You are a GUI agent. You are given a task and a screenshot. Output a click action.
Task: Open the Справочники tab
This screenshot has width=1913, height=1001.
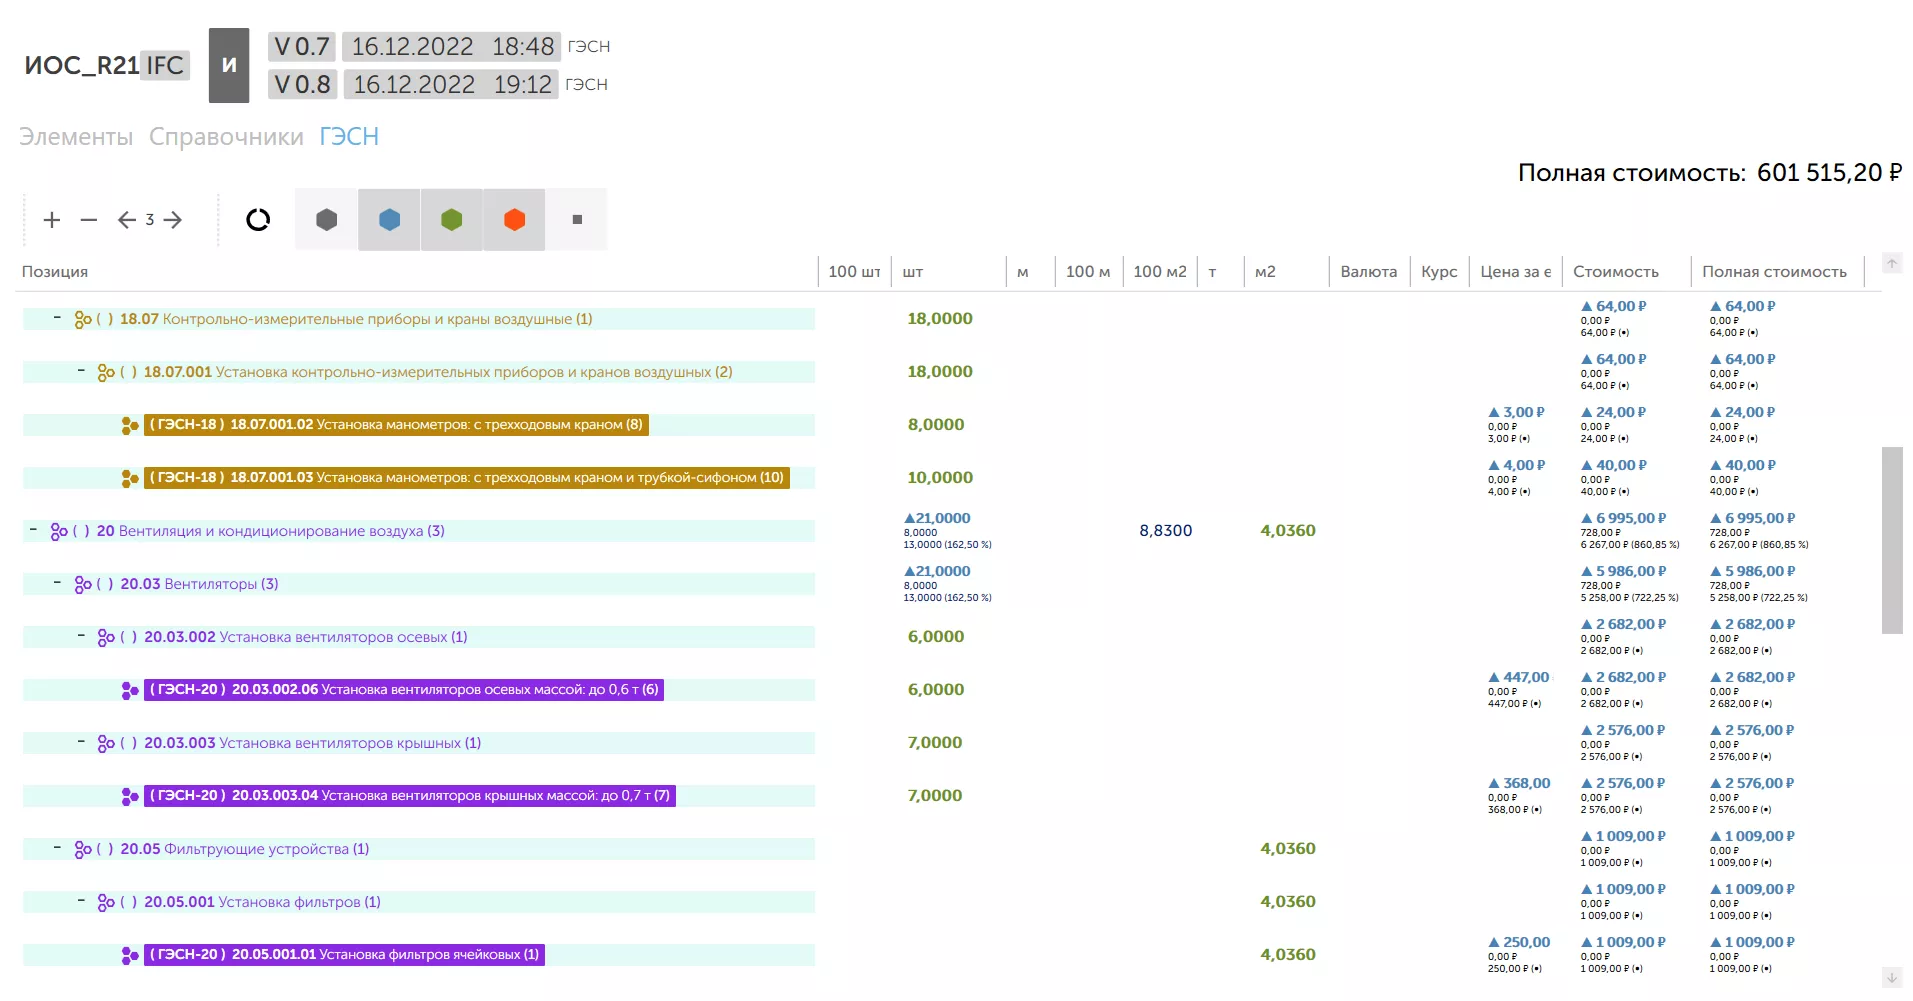226,137
